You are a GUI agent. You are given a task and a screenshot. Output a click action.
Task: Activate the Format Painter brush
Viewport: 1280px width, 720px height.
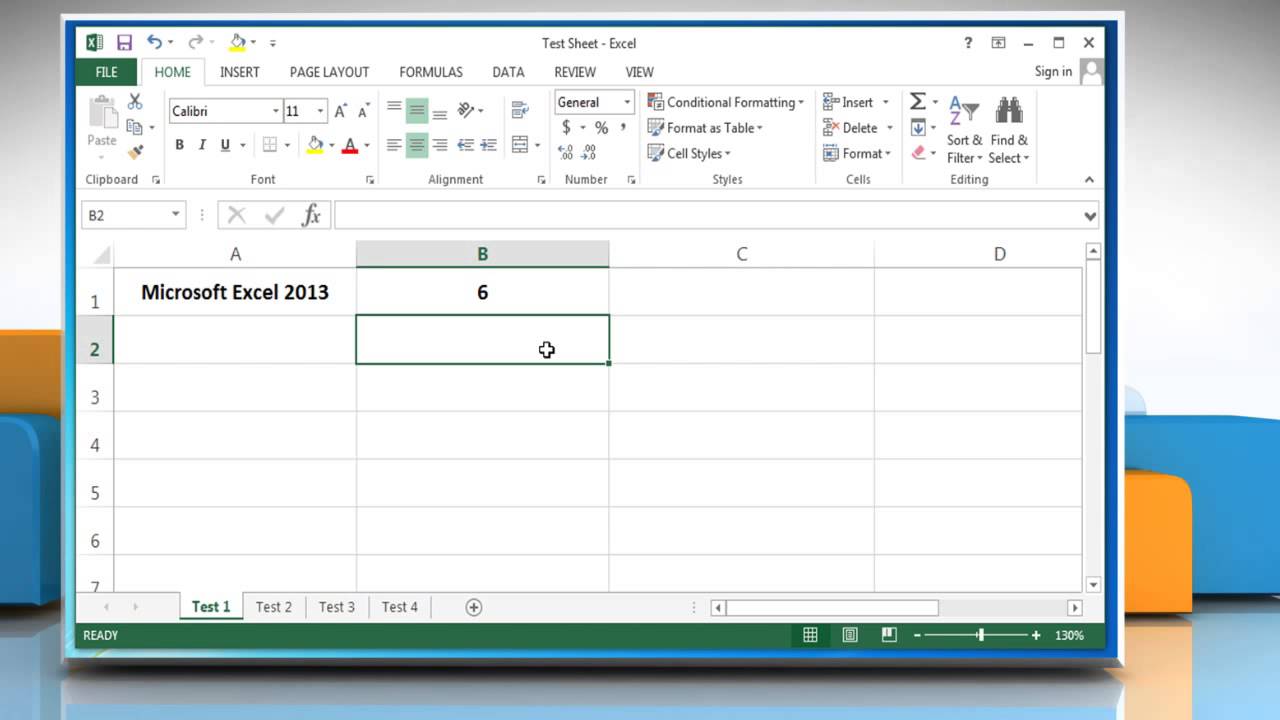pyautogui.click(x=135, y=152)
